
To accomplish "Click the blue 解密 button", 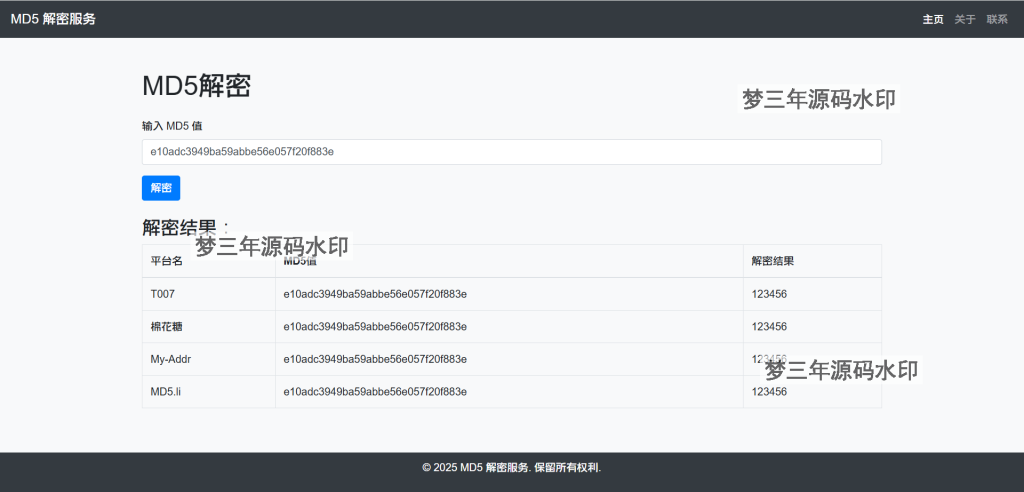I will [161, 188].
